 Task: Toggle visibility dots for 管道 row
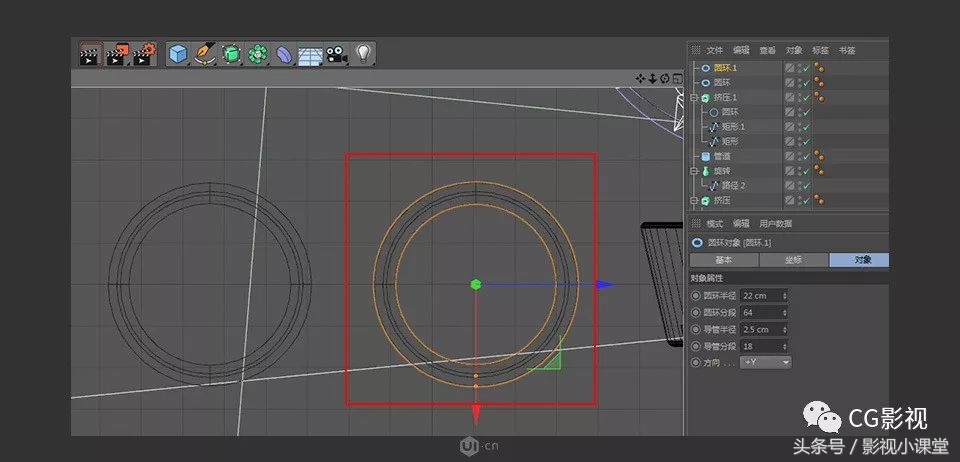tap(799, 157)
